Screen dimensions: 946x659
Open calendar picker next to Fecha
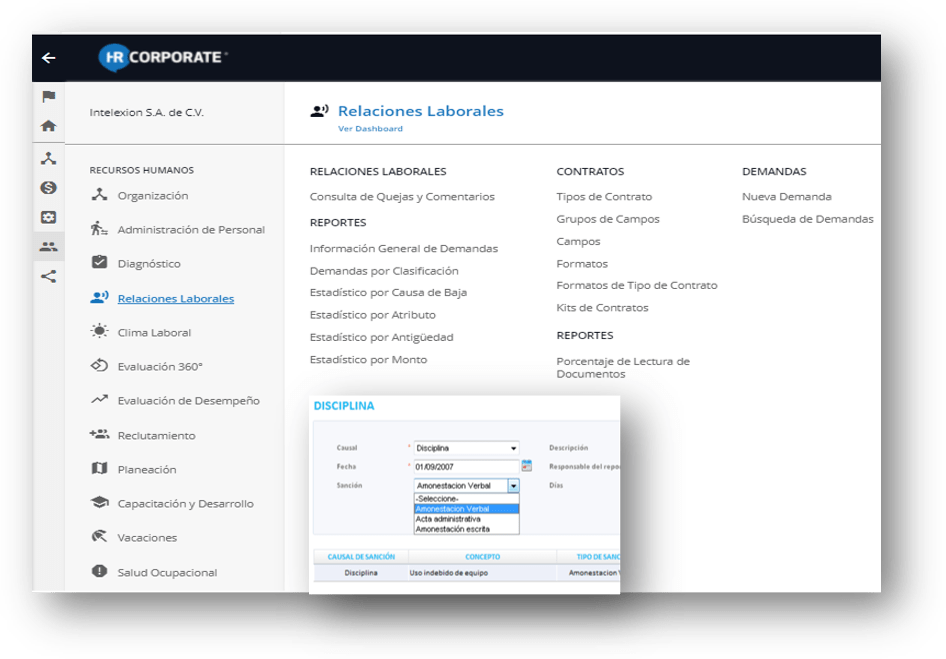[527, 466]
